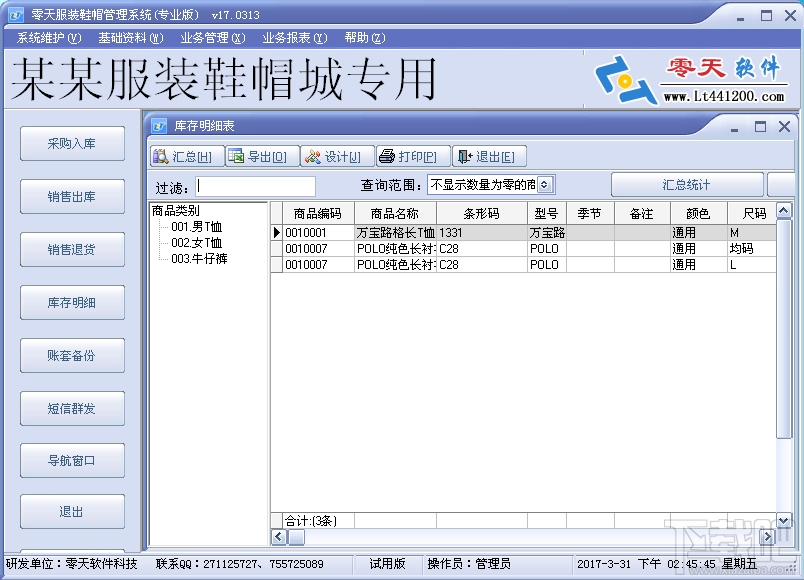Click the 采购入库 sidebar button
This screenshot has width=804, height=580.
pyautogui.click(x=72, y=144)
